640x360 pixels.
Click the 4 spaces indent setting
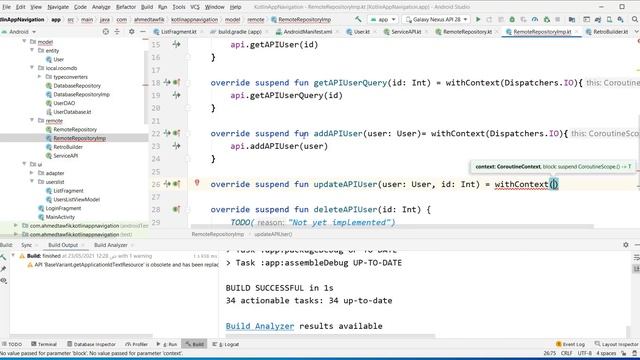[606, 353]
